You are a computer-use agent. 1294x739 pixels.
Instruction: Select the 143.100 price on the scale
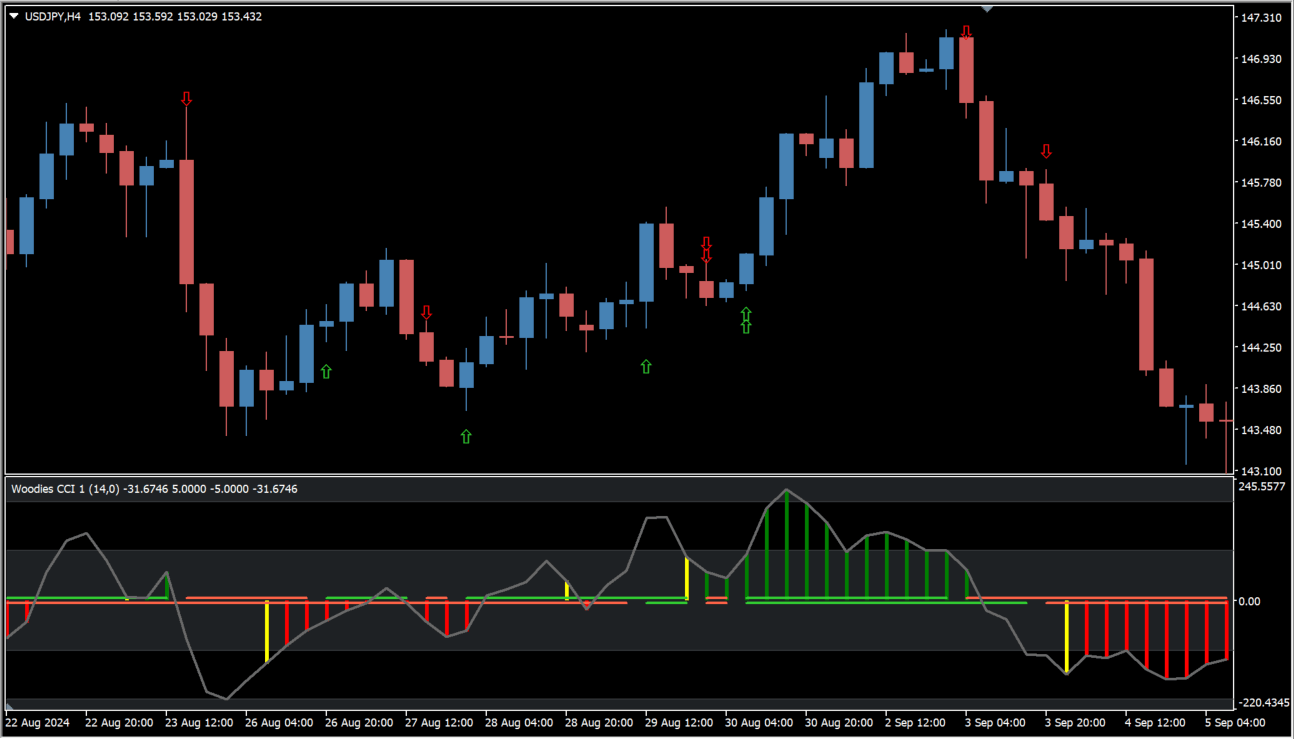pyautogui.click(x=1261, y=471)
